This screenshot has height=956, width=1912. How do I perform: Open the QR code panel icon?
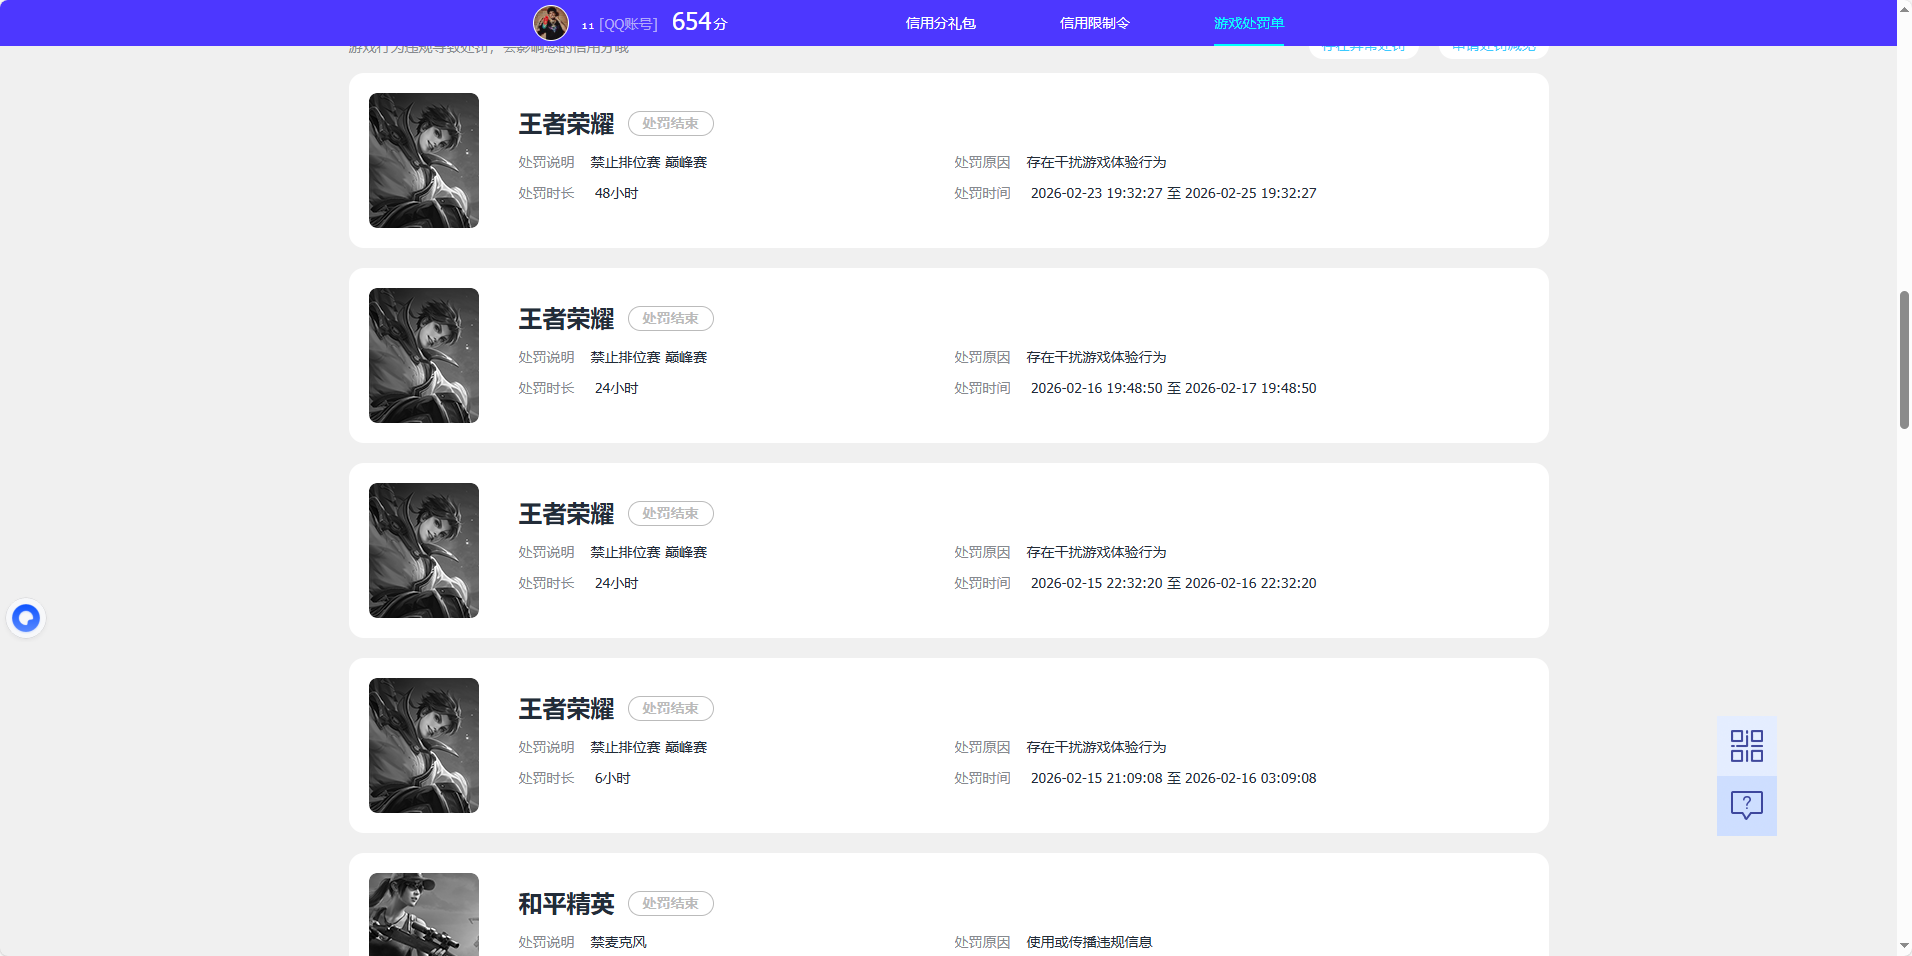[1746, 745]
